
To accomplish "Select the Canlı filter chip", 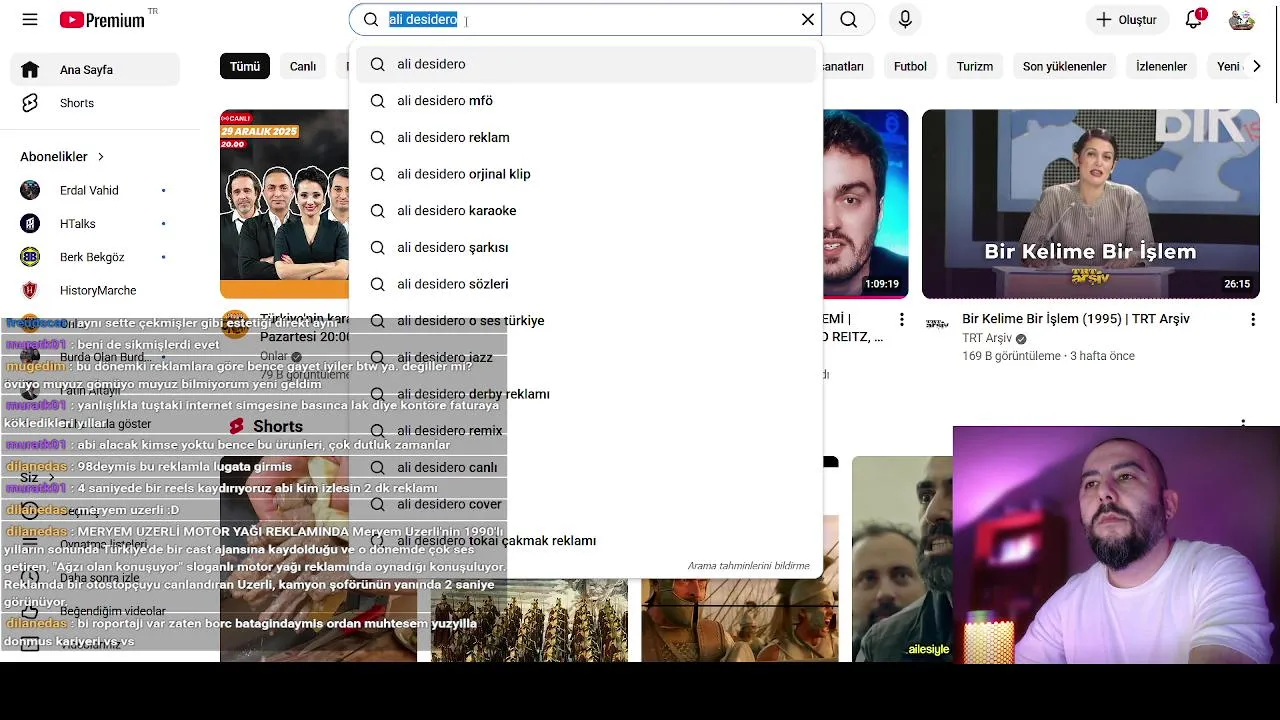I will click(x=303, y=66).
